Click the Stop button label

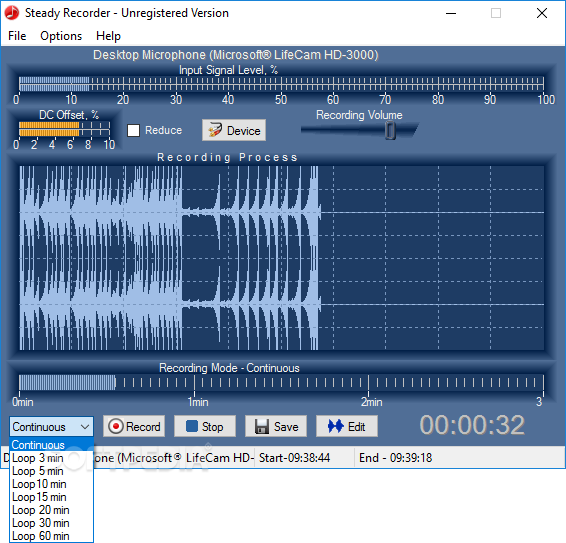[212, 427]
